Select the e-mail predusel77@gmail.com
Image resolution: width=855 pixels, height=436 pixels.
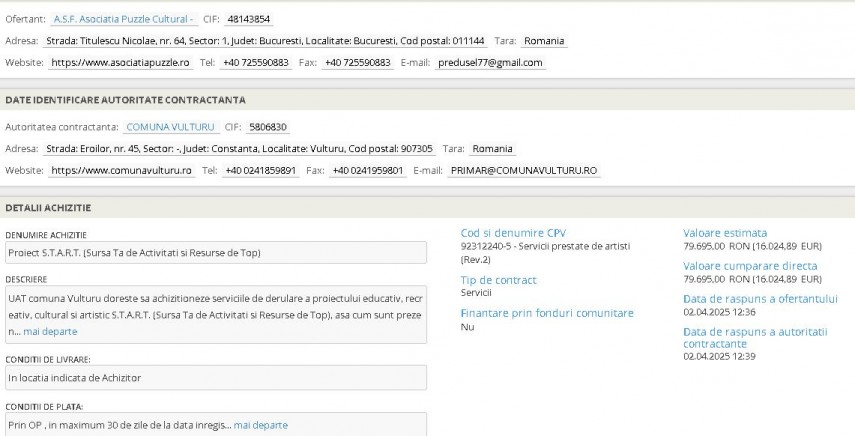point(490,63)
